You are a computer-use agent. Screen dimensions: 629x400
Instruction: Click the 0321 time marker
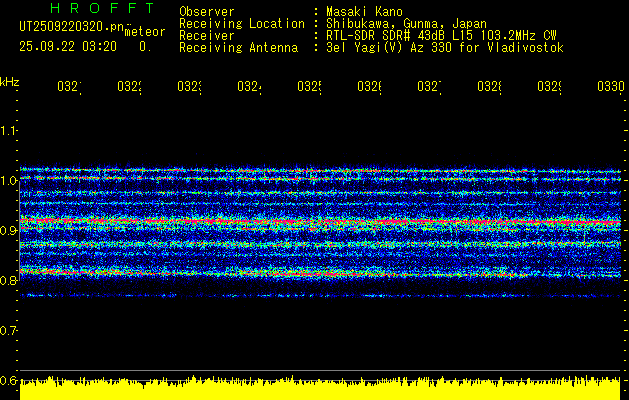tap(69, 86)
